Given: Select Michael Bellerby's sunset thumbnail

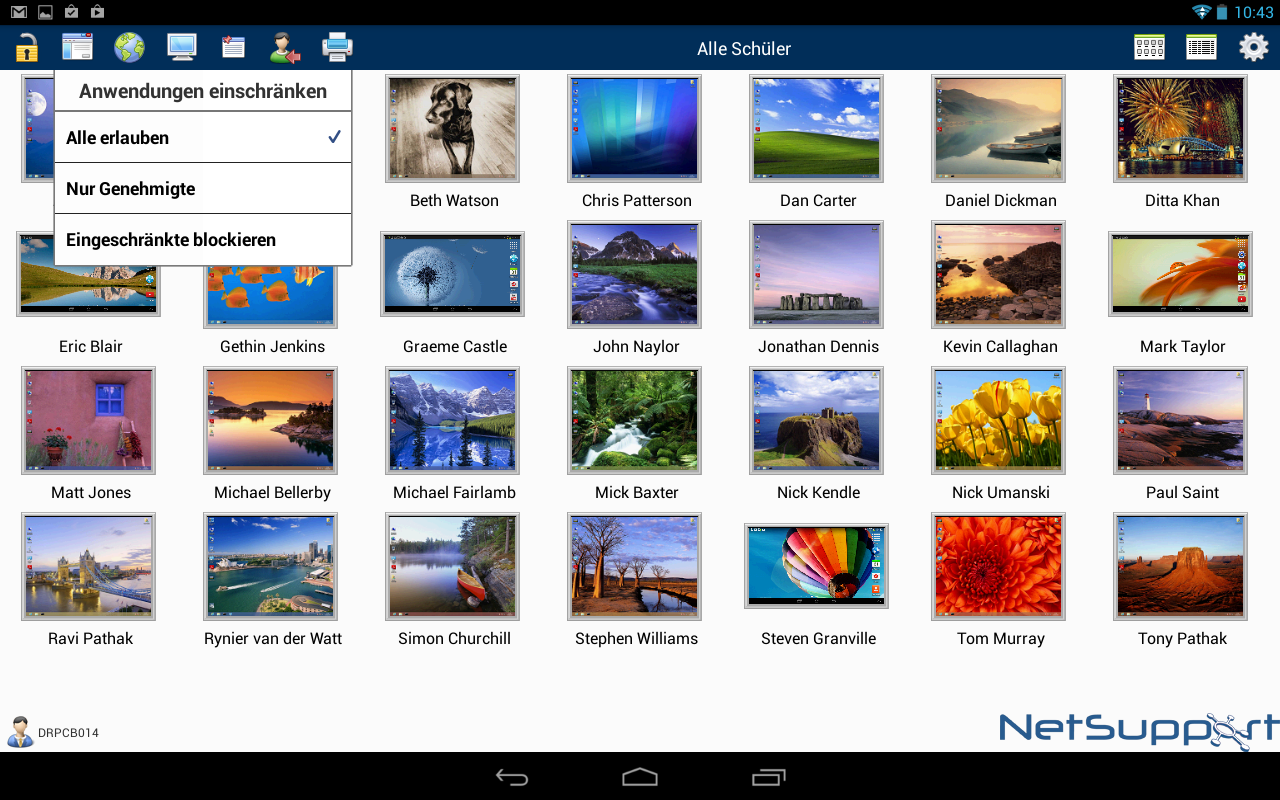Looking at the screenshot, I should point(270,420).
